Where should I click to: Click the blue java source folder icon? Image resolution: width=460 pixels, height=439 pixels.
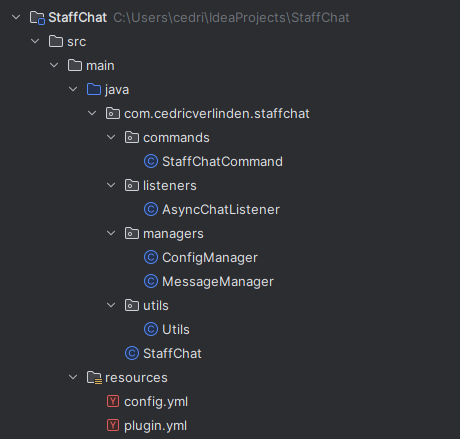tap(94, 89)
